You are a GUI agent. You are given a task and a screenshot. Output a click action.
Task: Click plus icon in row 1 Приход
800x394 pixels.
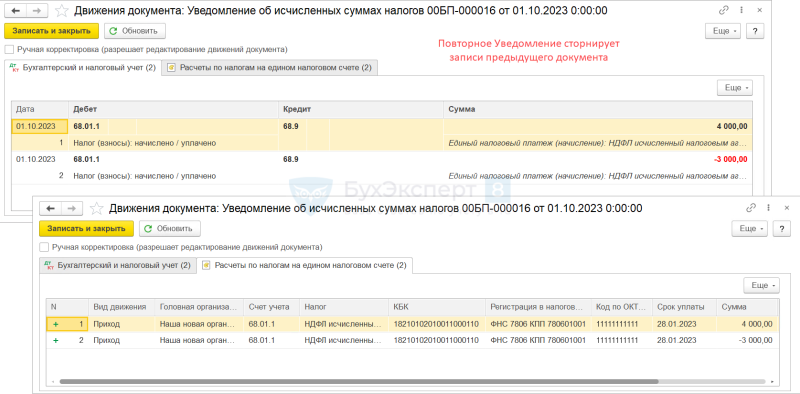coord(56,324)
